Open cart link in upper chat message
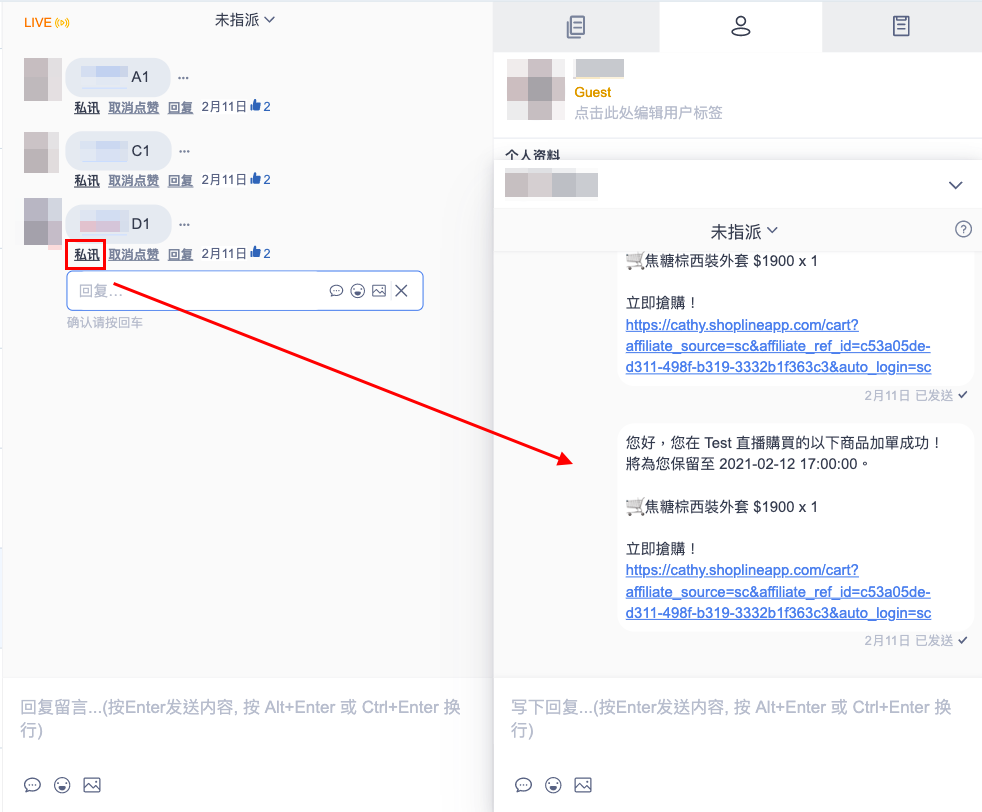982x812 pixels. point(778,346)
